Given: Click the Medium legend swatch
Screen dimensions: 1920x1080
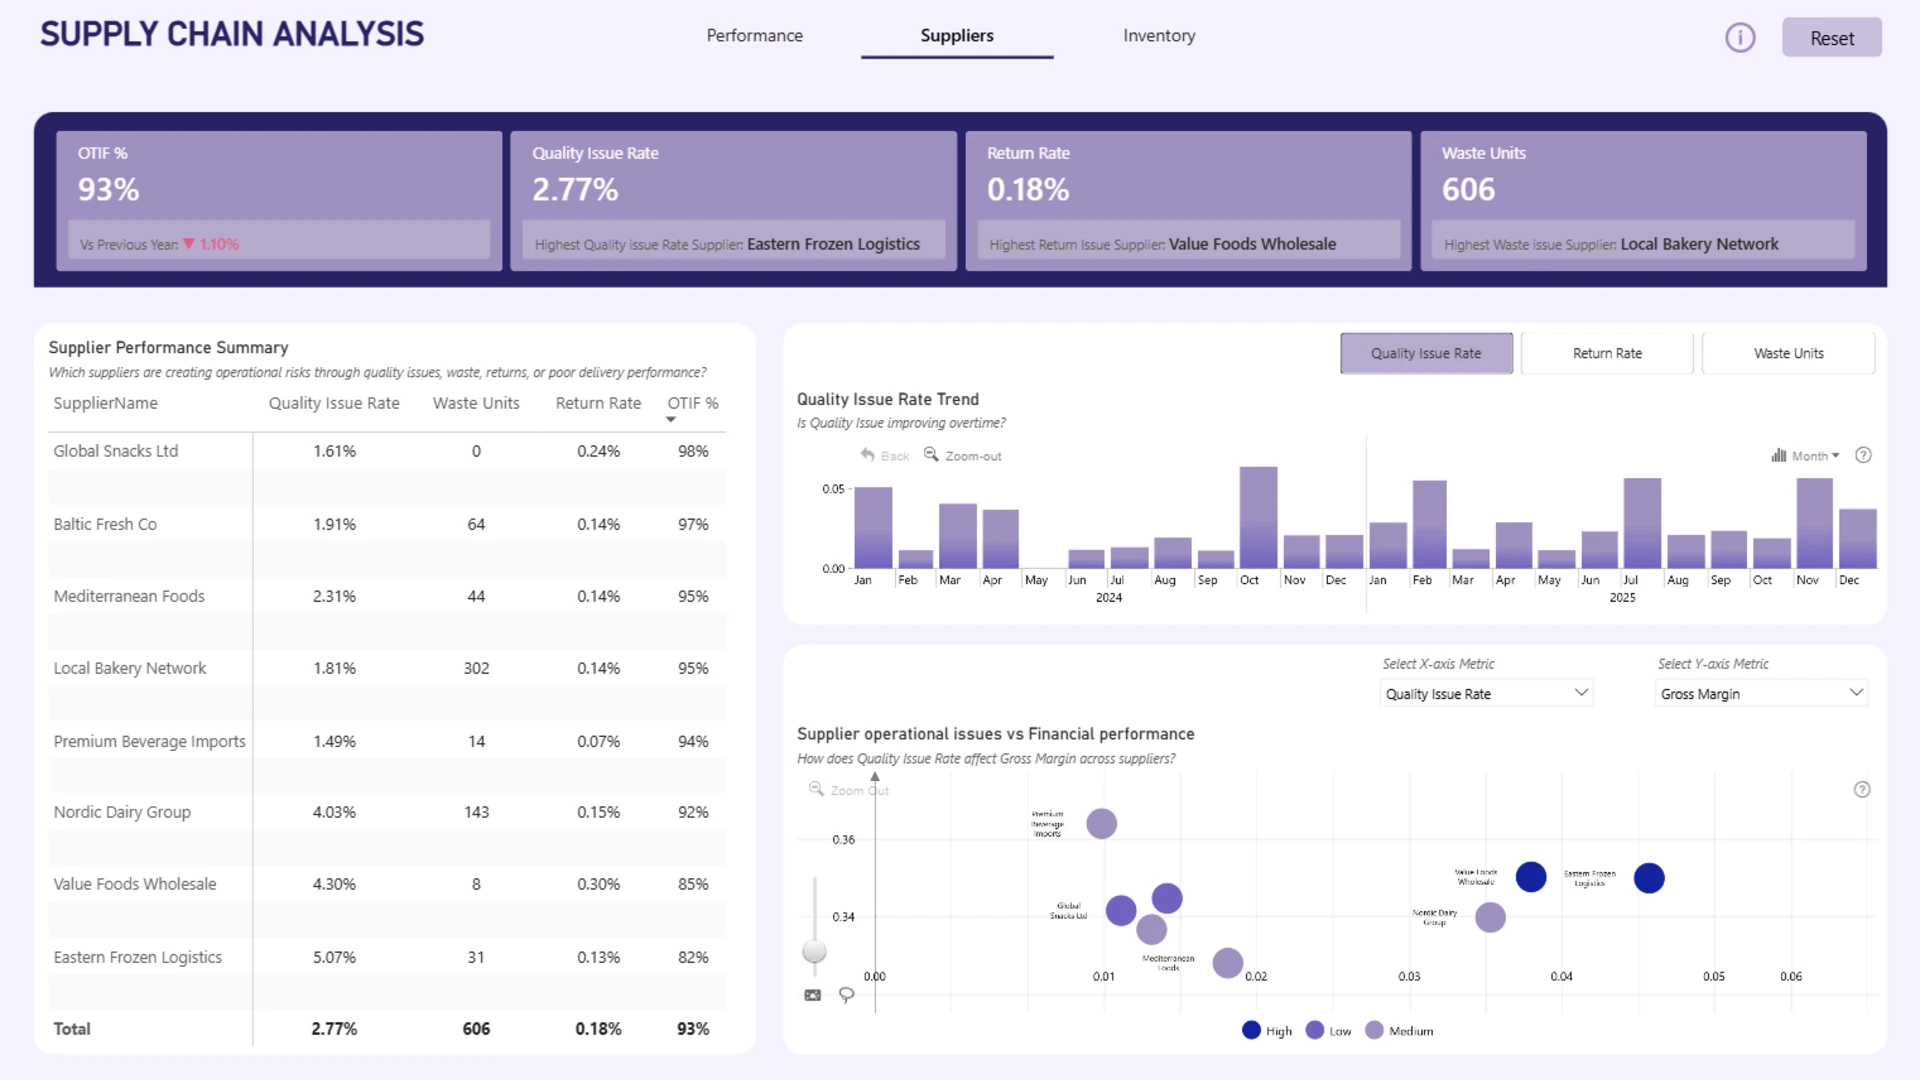Looking at the screenshot, I should pos(1375,1030).
